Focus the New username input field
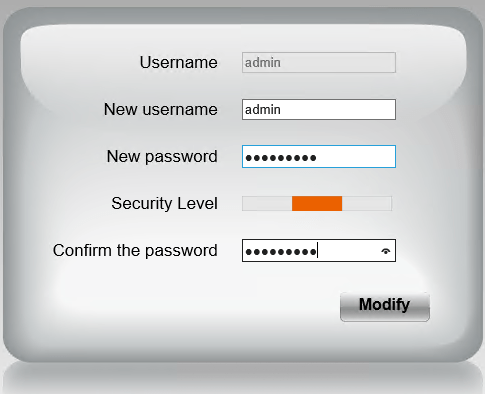485x394 pixels. (319, 109)
